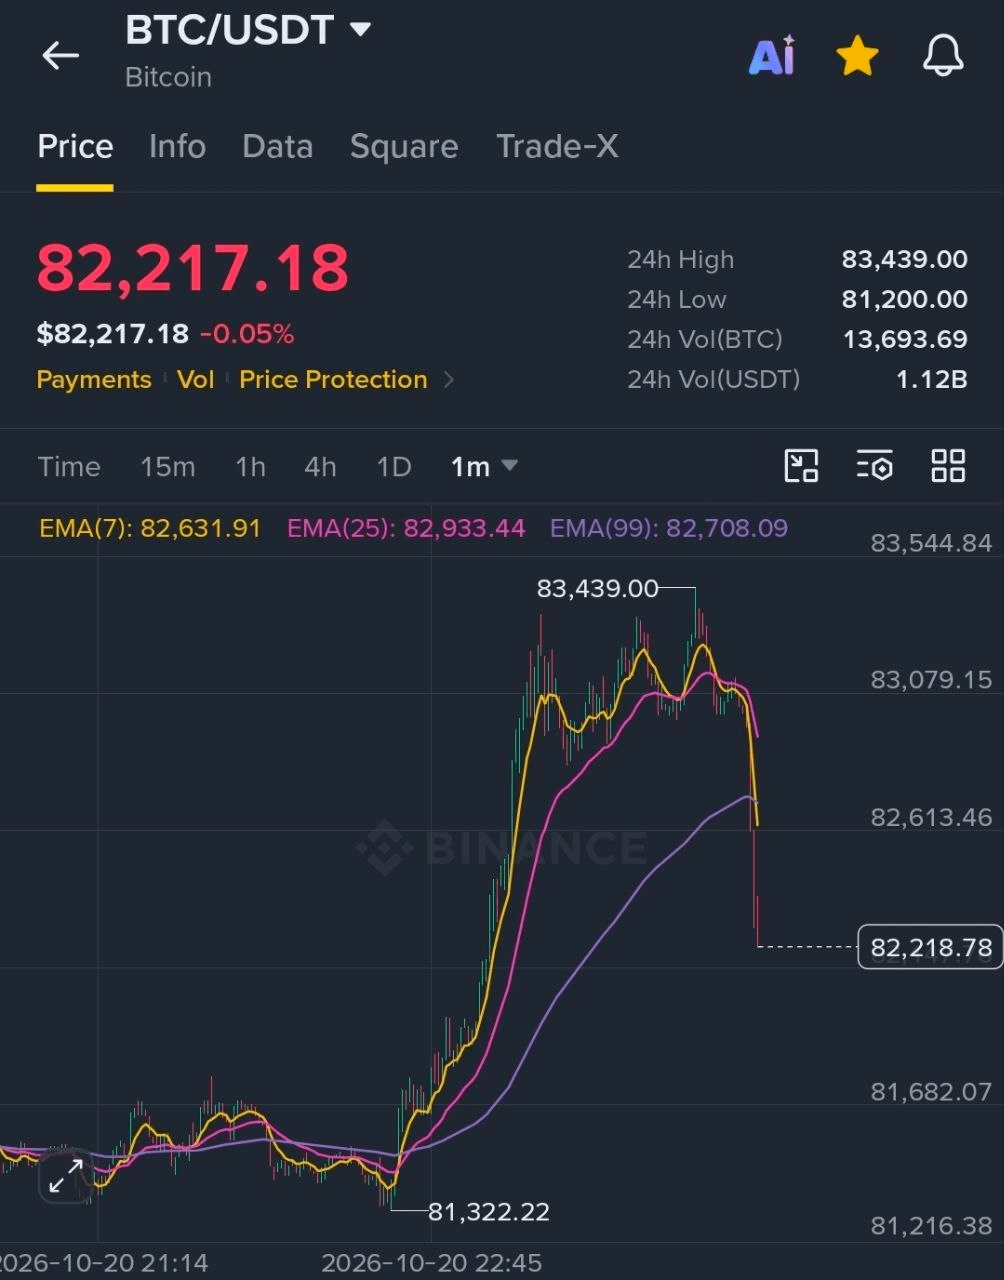This screenshot has height=1280, width=1004.
Task: Switch to the Info tab
Action: click(x=177, y=147)
